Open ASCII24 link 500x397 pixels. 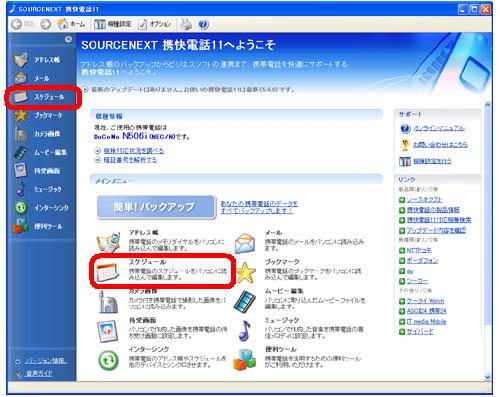pyautogui.click(x=426, y=311)
